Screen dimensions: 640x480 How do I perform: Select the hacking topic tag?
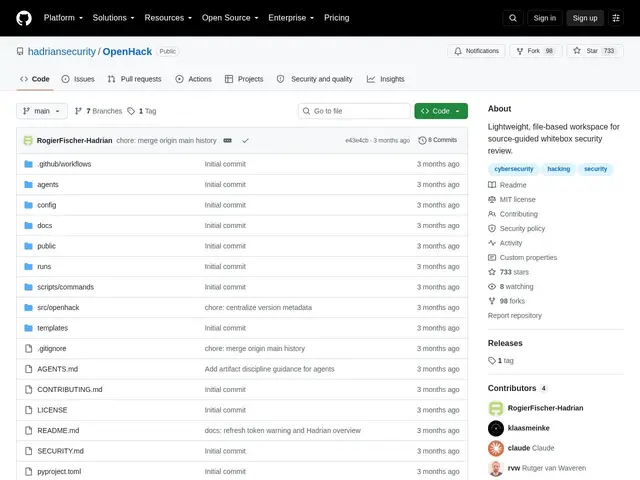pos(558,169)
